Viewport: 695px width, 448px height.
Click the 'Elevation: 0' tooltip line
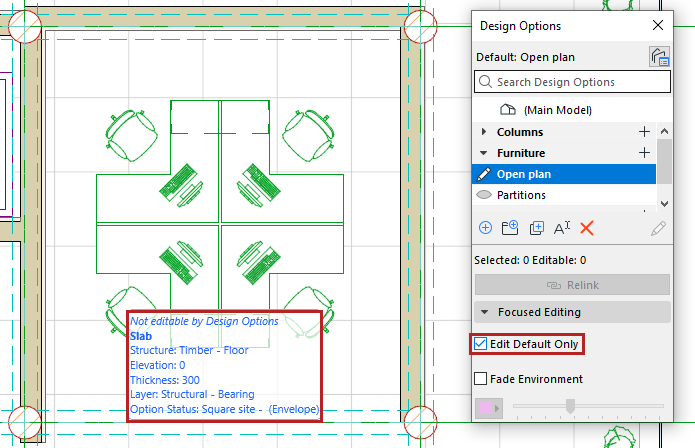coord(157,365)
